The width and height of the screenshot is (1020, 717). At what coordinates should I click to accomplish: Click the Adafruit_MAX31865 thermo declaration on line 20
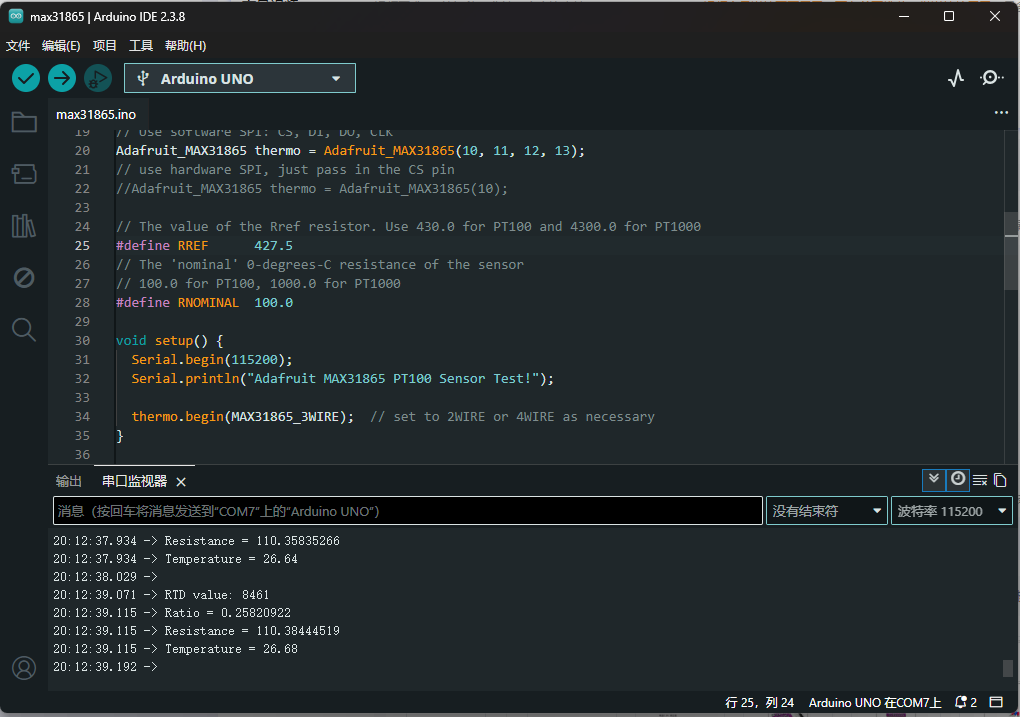tap(350, 150)
